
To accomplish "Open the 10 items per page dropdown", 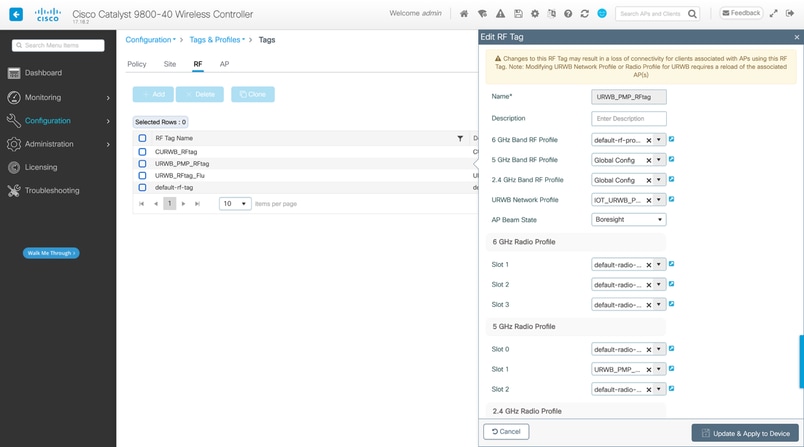I will 235,204.
